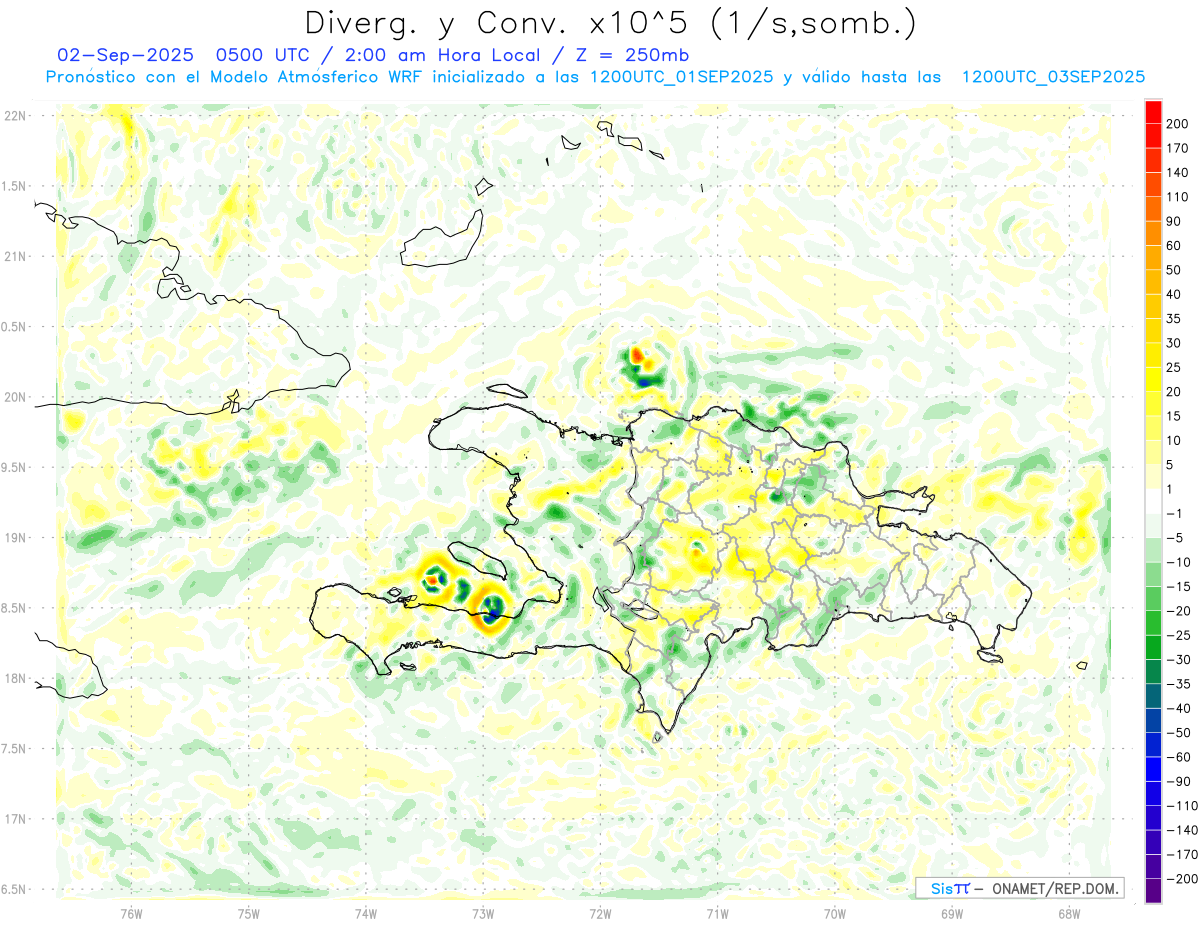Click the 68W longitude label
This screenshot has height=927, width=1200.
coord(1069,914)
